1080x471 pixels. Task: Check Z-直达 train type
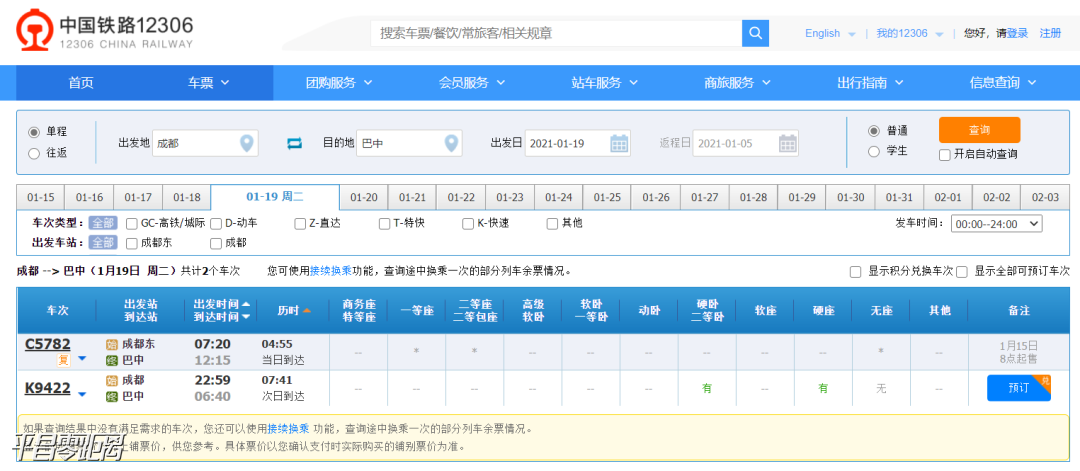300,223
